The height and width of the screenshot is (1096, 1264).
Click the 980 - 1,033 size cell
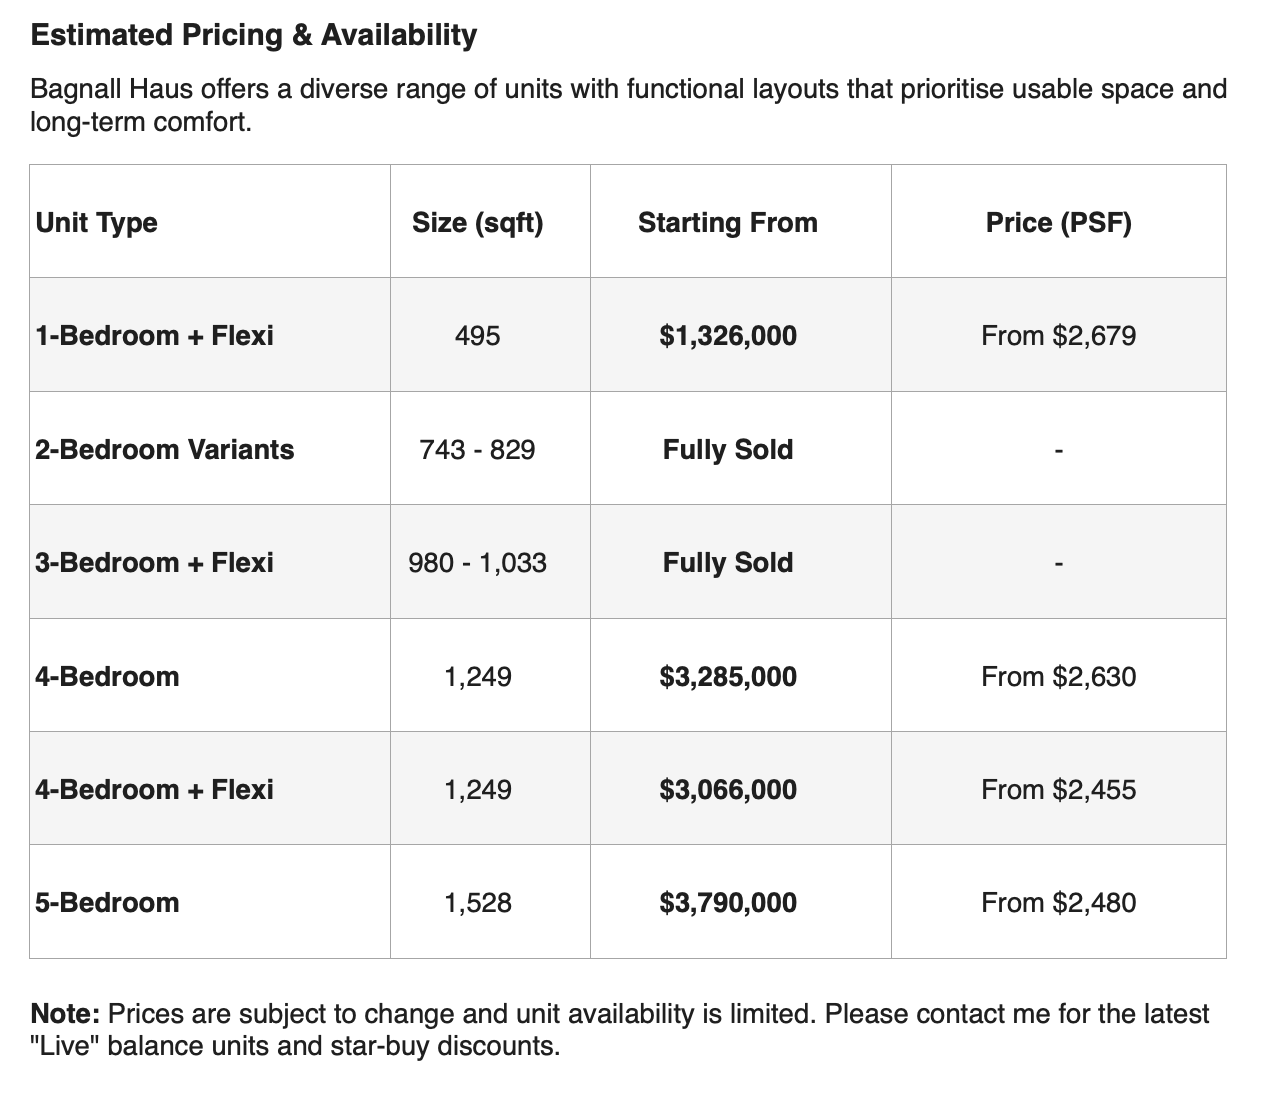(478, 563)
